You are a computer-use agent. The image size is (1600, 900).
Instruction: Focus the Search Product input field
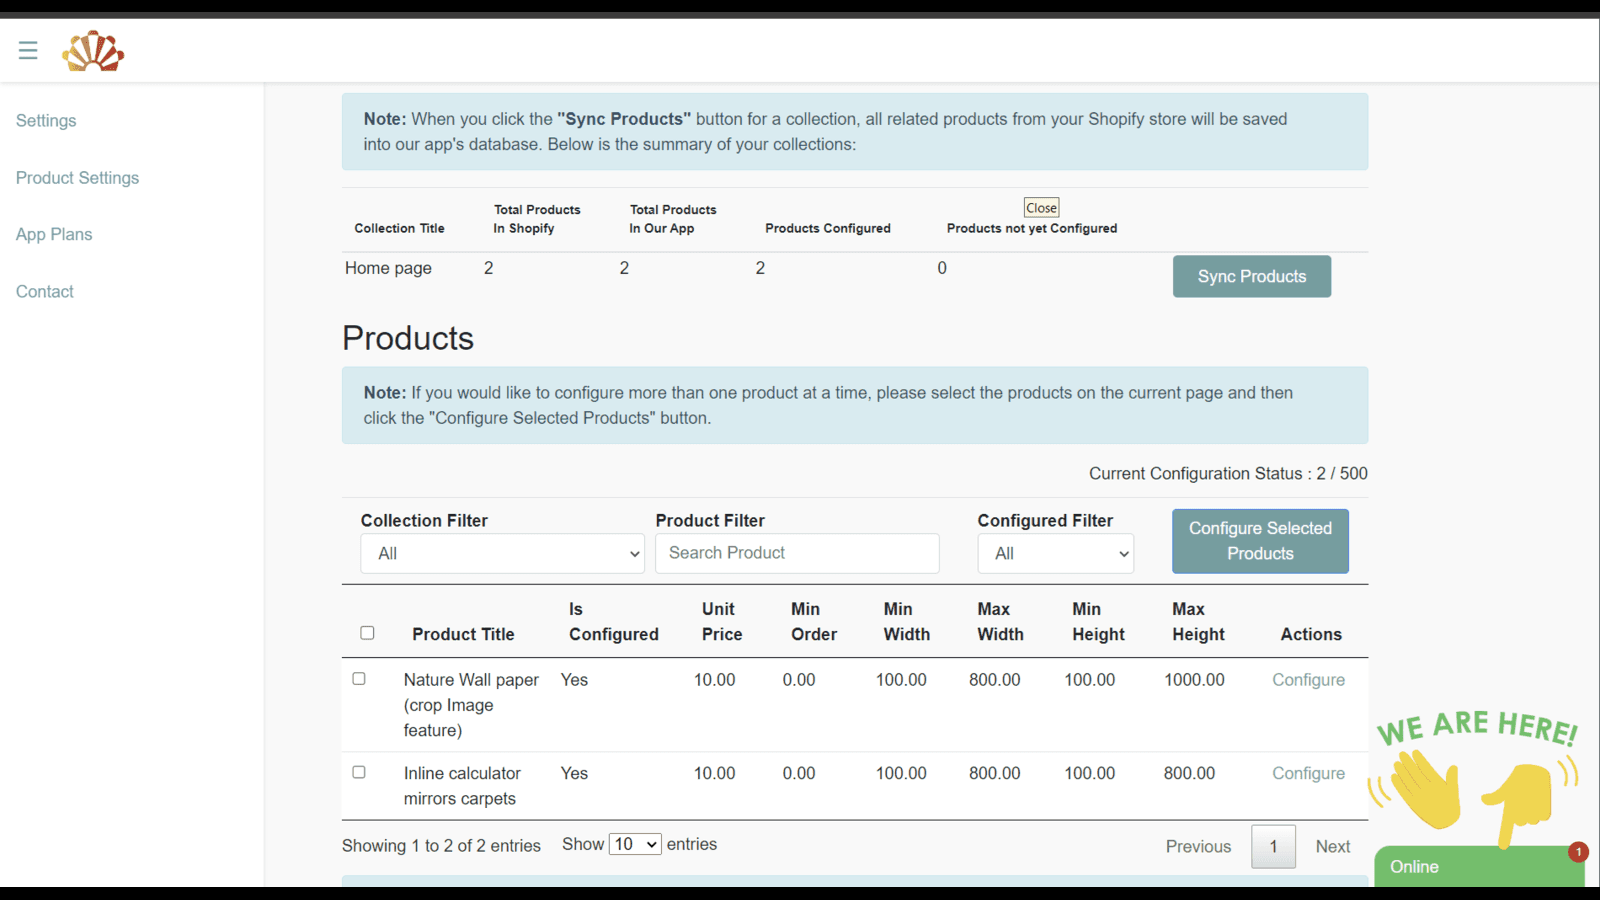pos(797,554)
